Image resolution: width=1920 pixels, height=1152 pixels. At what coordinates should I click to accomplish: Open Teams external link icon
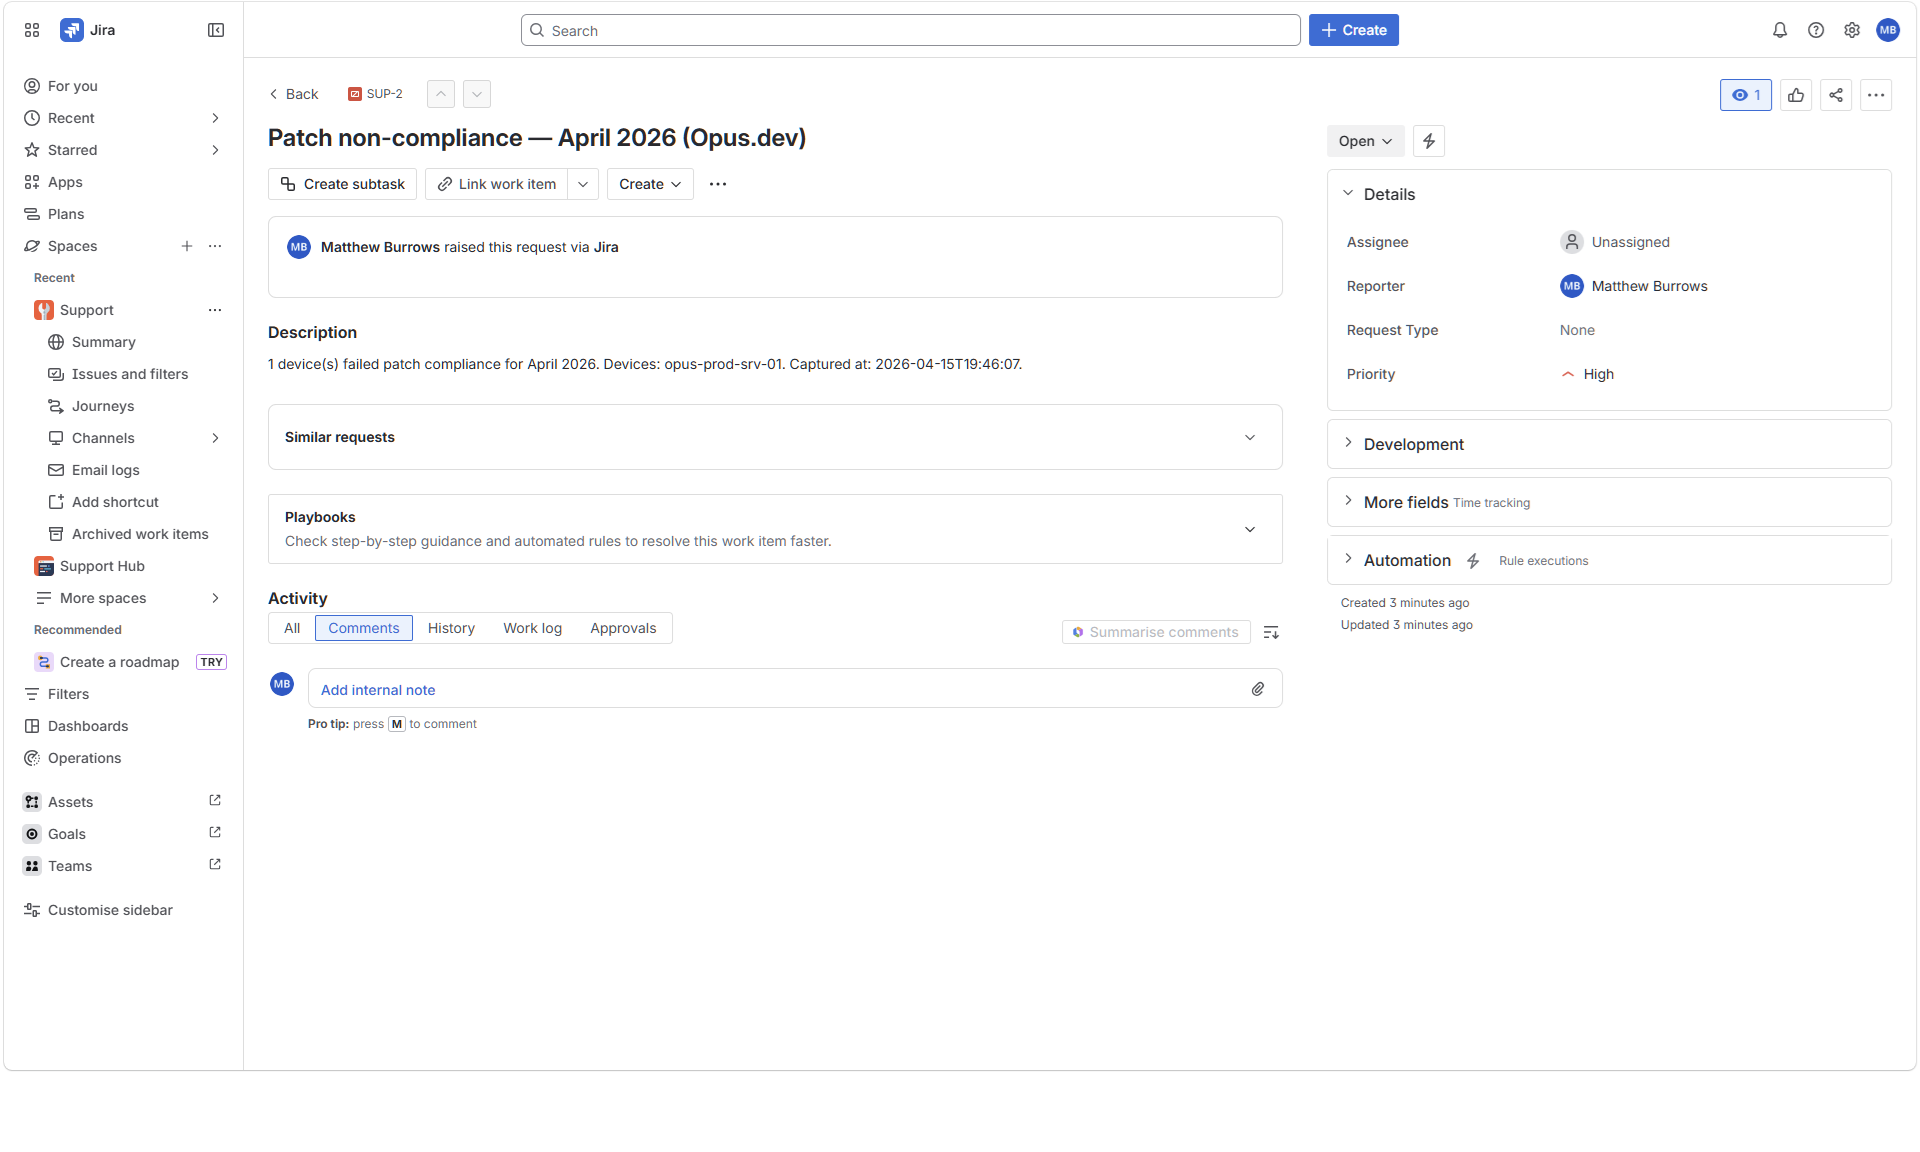[x=215, y=865]
